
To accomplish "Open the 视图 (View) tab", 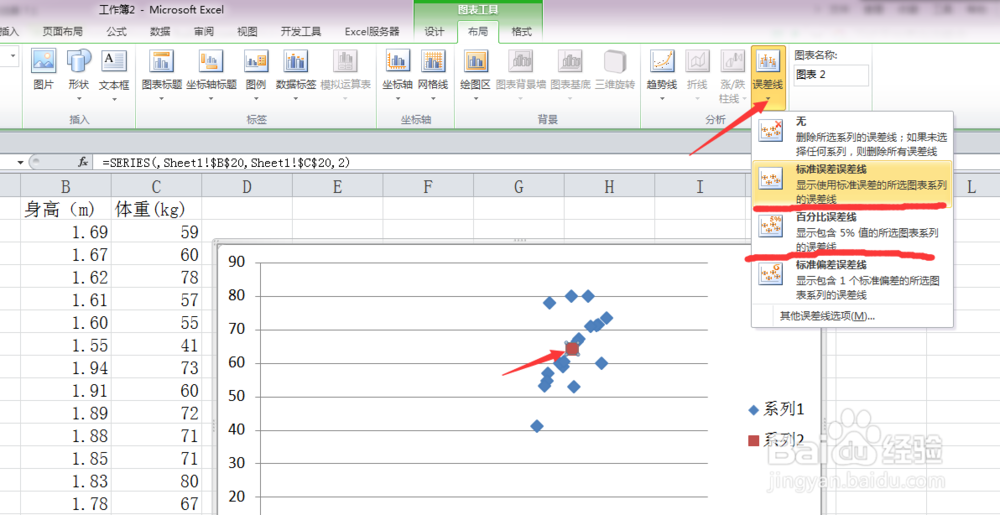I will (x=247, y=32).
